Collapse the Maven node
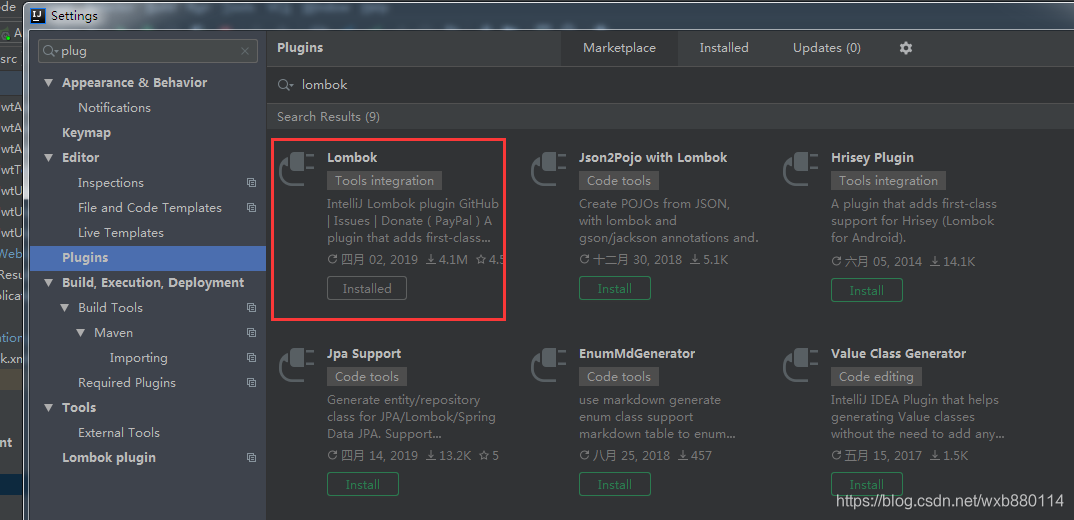This screenshot has width=1074, height=520. pos(81,333)
